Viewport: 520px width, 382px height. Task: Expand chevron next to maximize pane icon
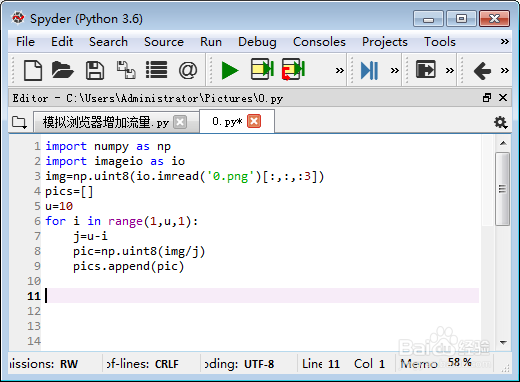click(x=450, y=70)
